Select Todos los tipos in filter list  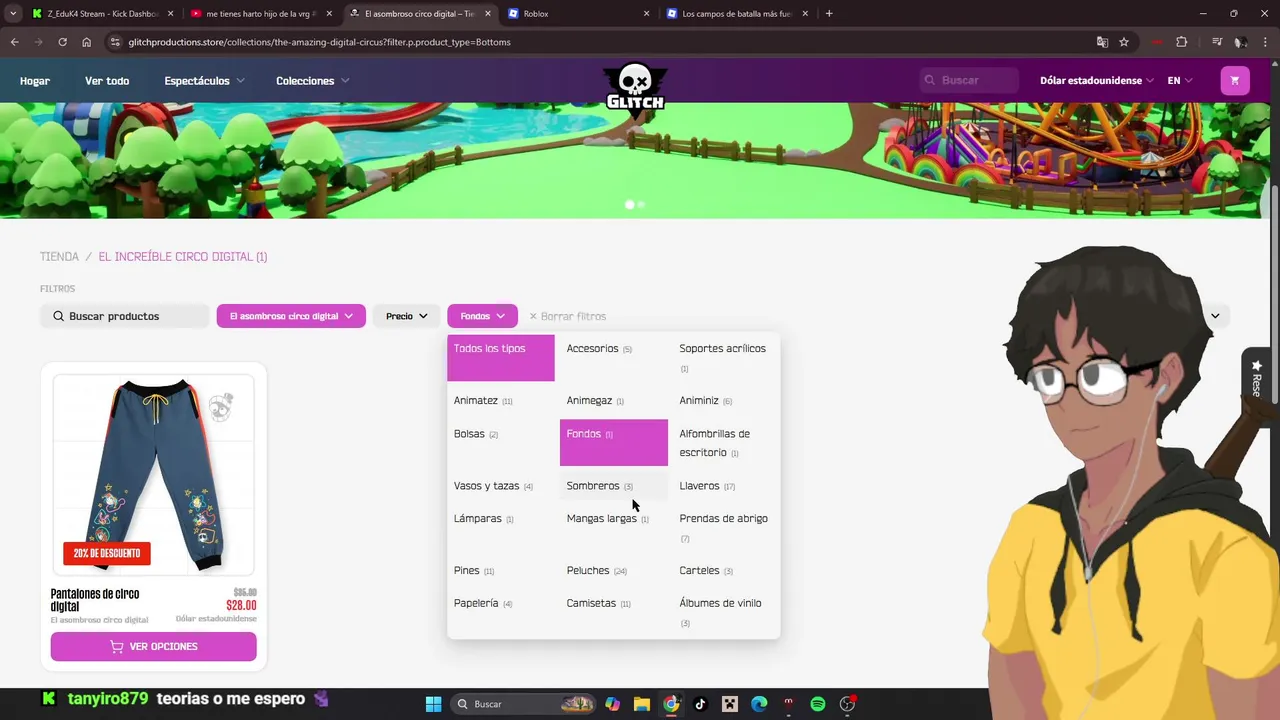[x=500, y=358]
